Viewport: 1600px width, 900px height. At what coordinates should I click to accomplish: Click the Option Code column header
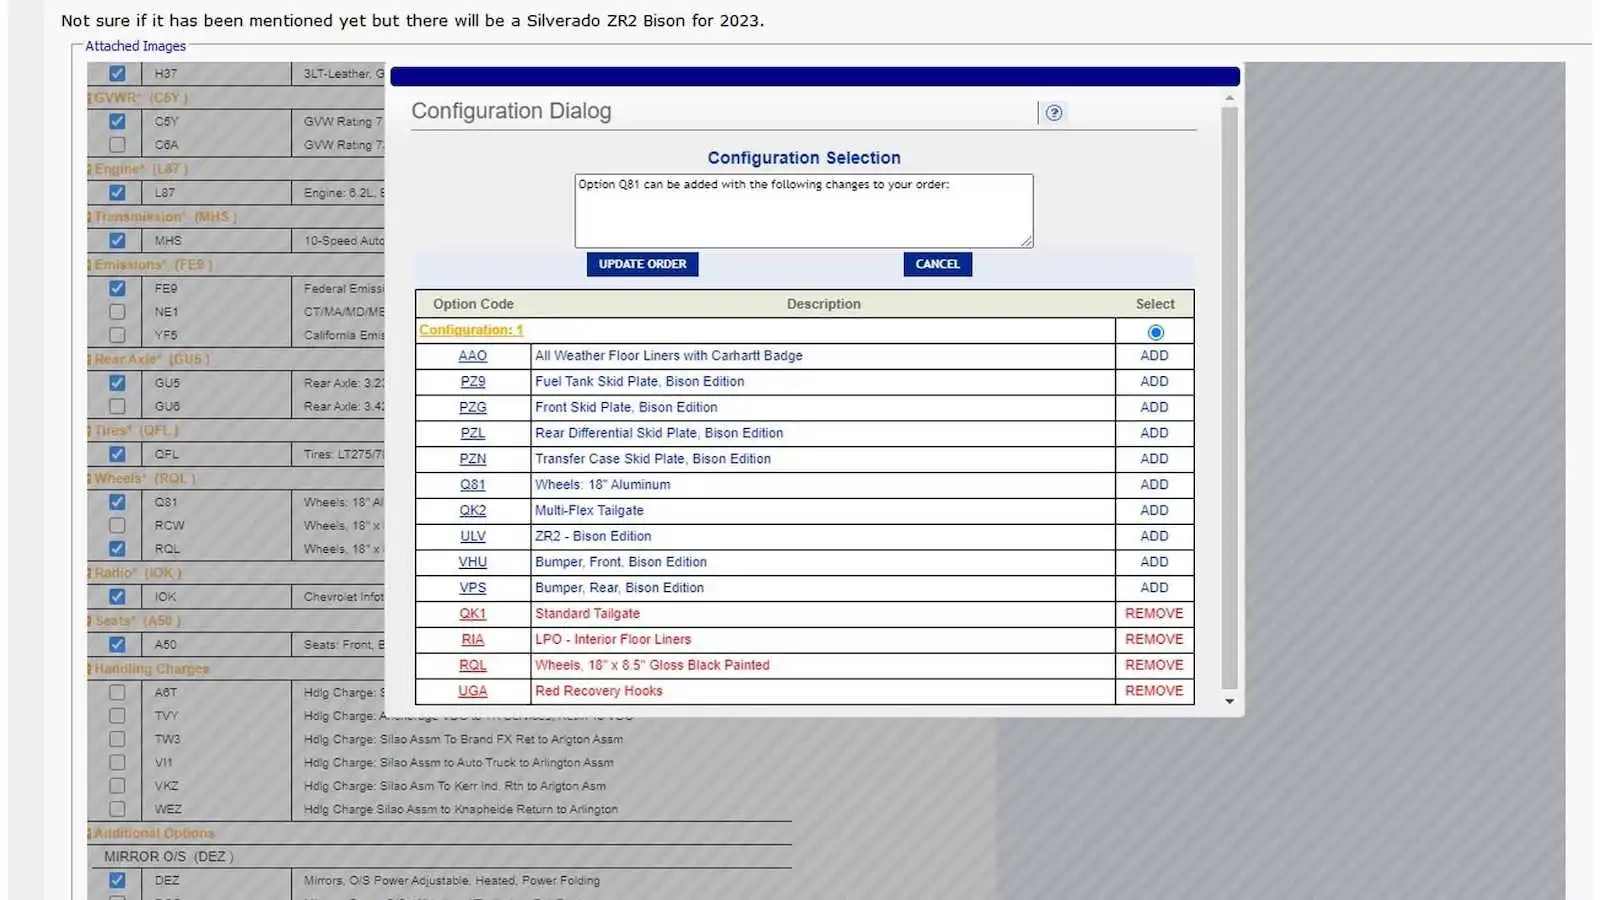coord(473,304)
